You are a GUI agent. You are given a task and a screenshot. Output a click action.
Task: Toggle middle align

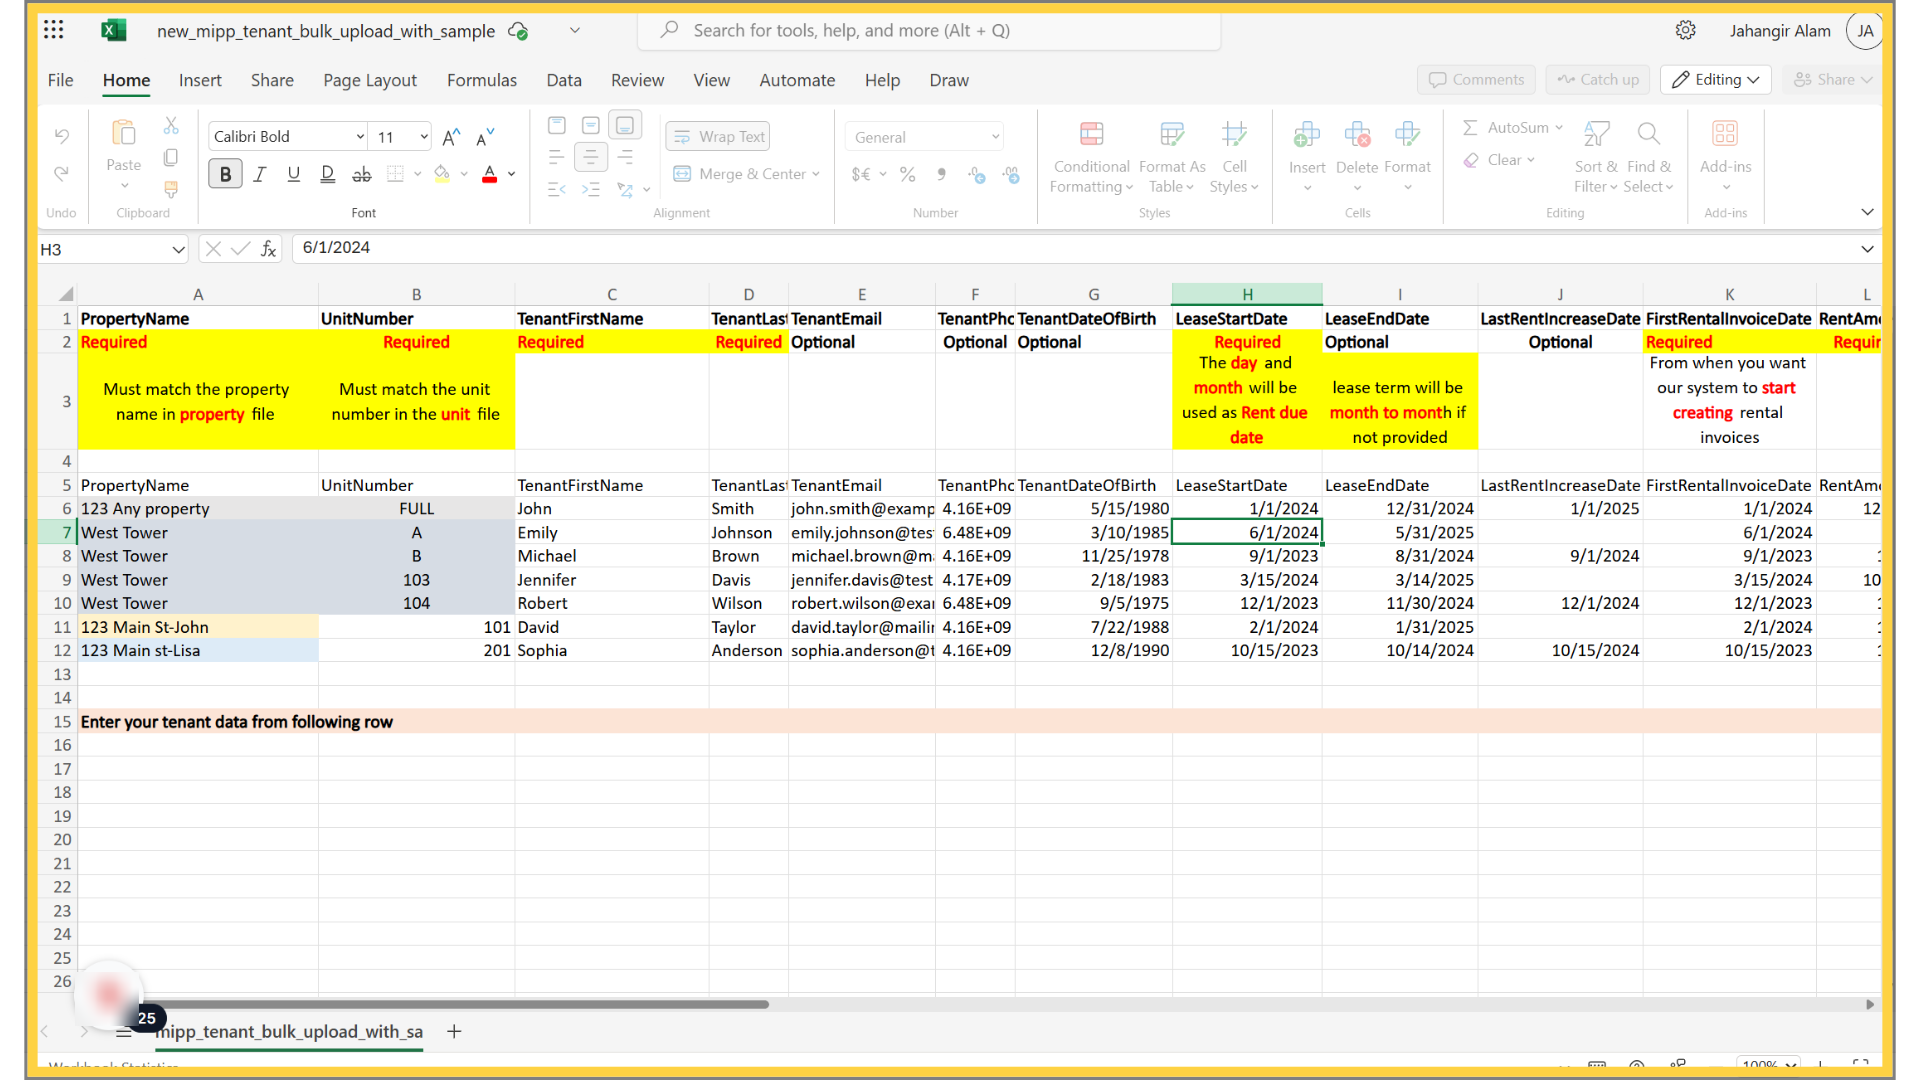(x=591, y=125)
